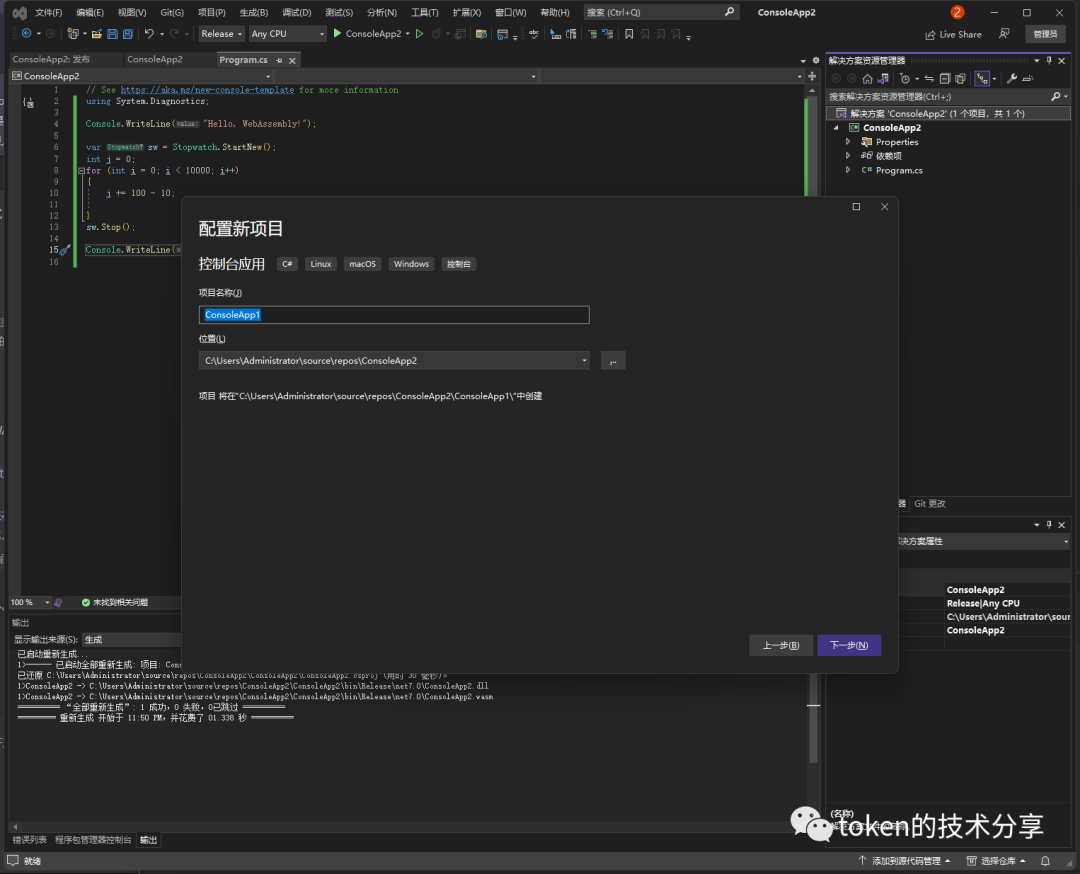
Task: Click the 上一步(B) back button
Action: (x=781, y=645)
